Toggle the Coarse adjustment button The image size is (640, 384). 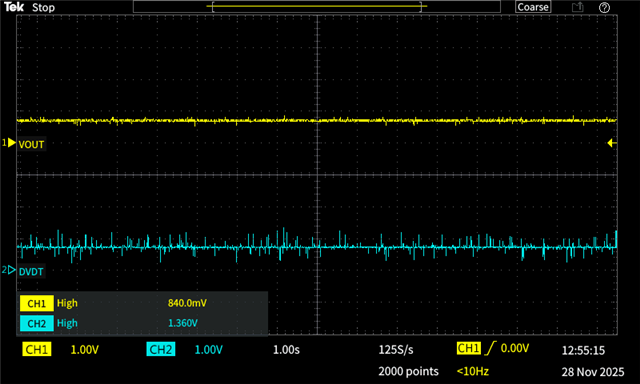click(x=533, y=7)
